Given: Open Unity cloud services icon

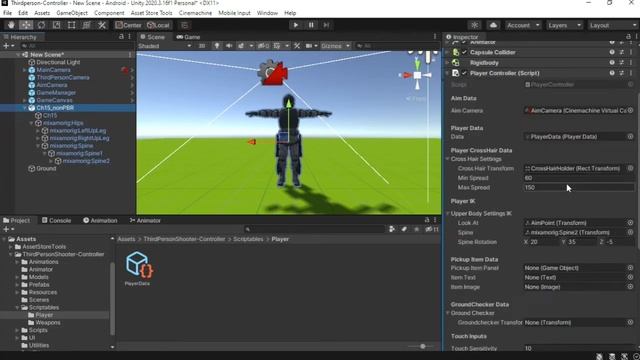Looking at the screenshot, I should [493, 25].
